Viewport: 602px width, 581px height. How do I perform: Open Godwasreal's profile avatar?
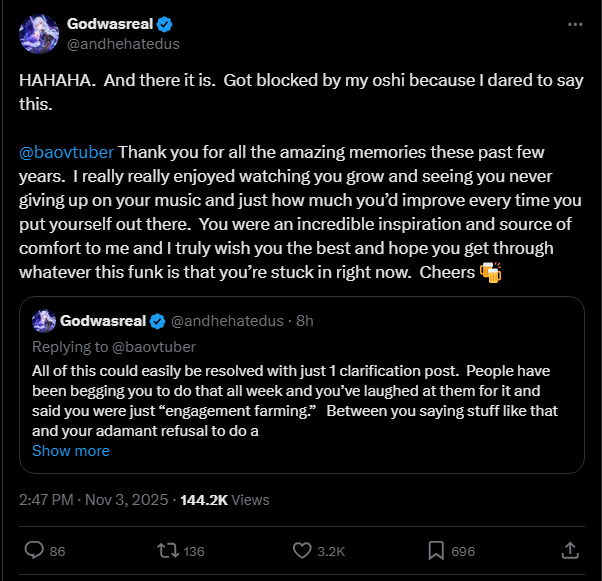coord(38,35)
